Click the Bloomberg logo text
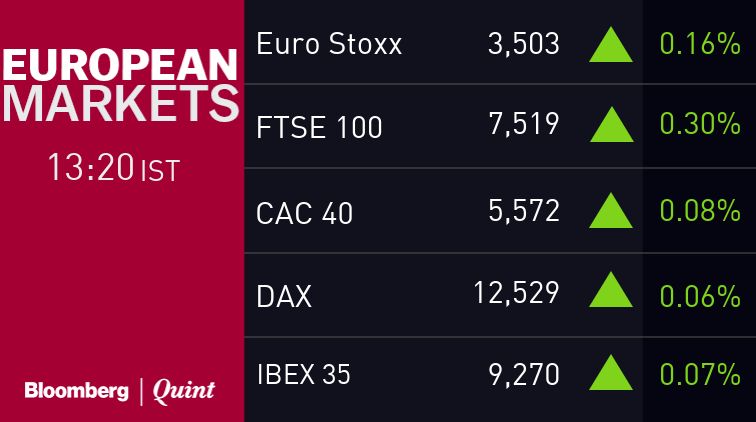This screenshot has width=756, height=422. pyautogui.click(x=76, y=391)
